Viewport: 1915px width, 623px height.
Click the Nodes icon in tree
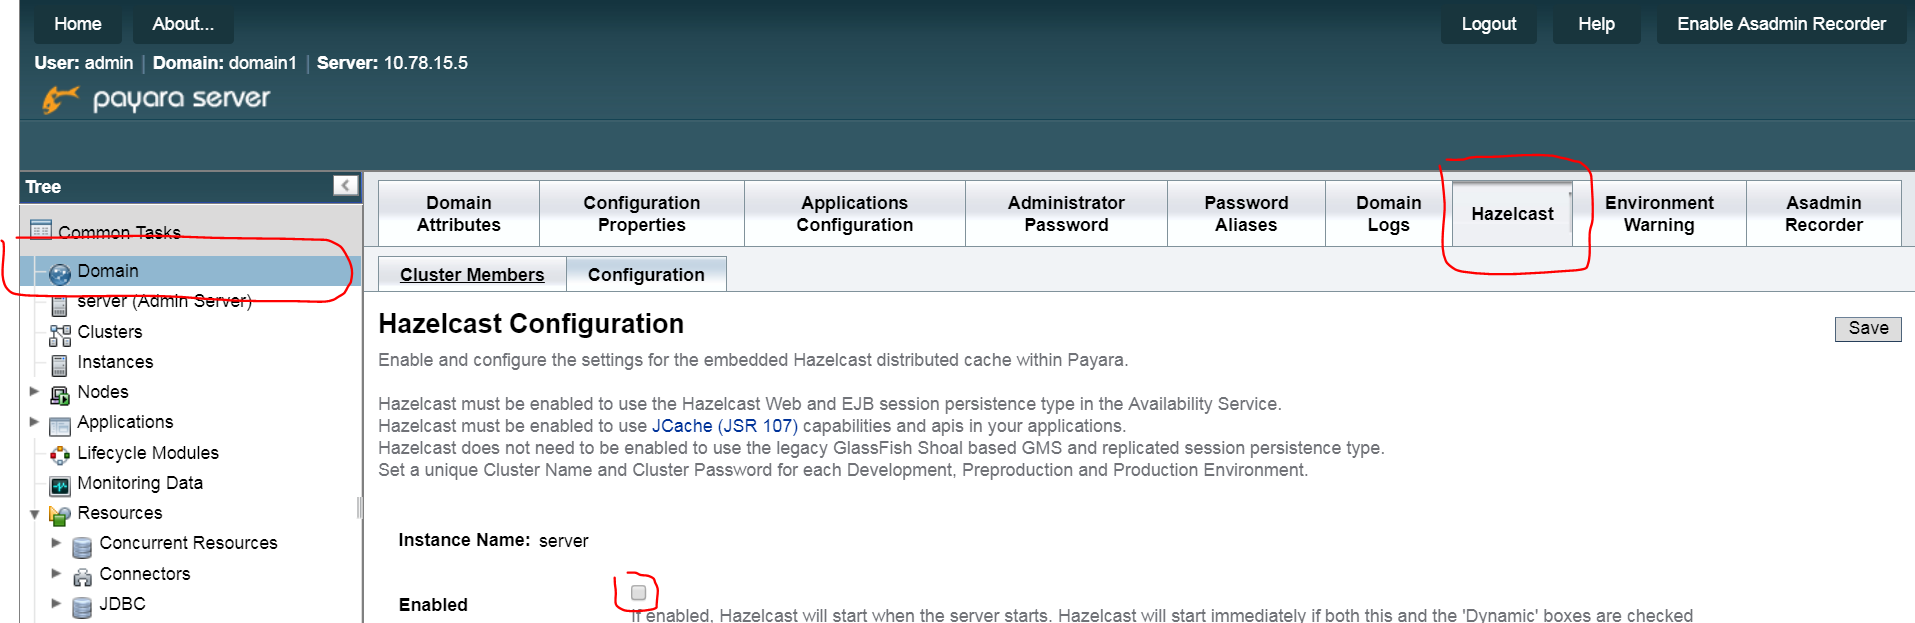coord(60,395)
